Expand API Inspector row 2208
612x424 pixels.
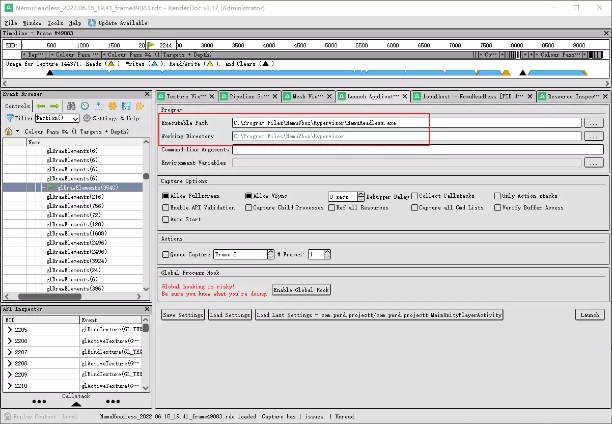9,363
